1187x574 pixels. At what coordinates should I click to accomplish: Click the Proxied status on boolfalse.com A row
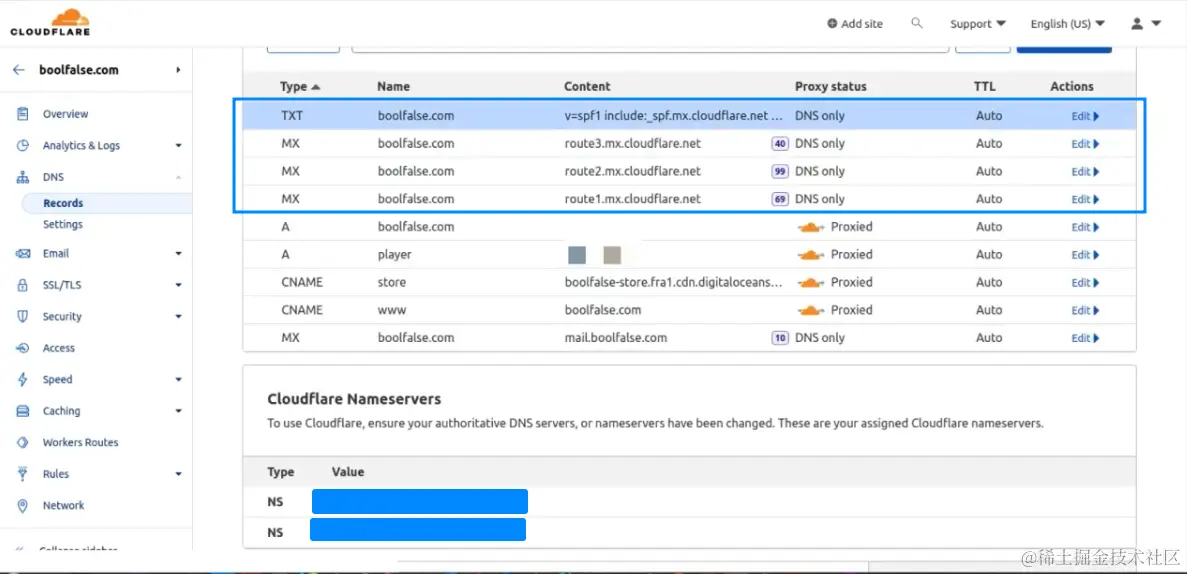835,226
